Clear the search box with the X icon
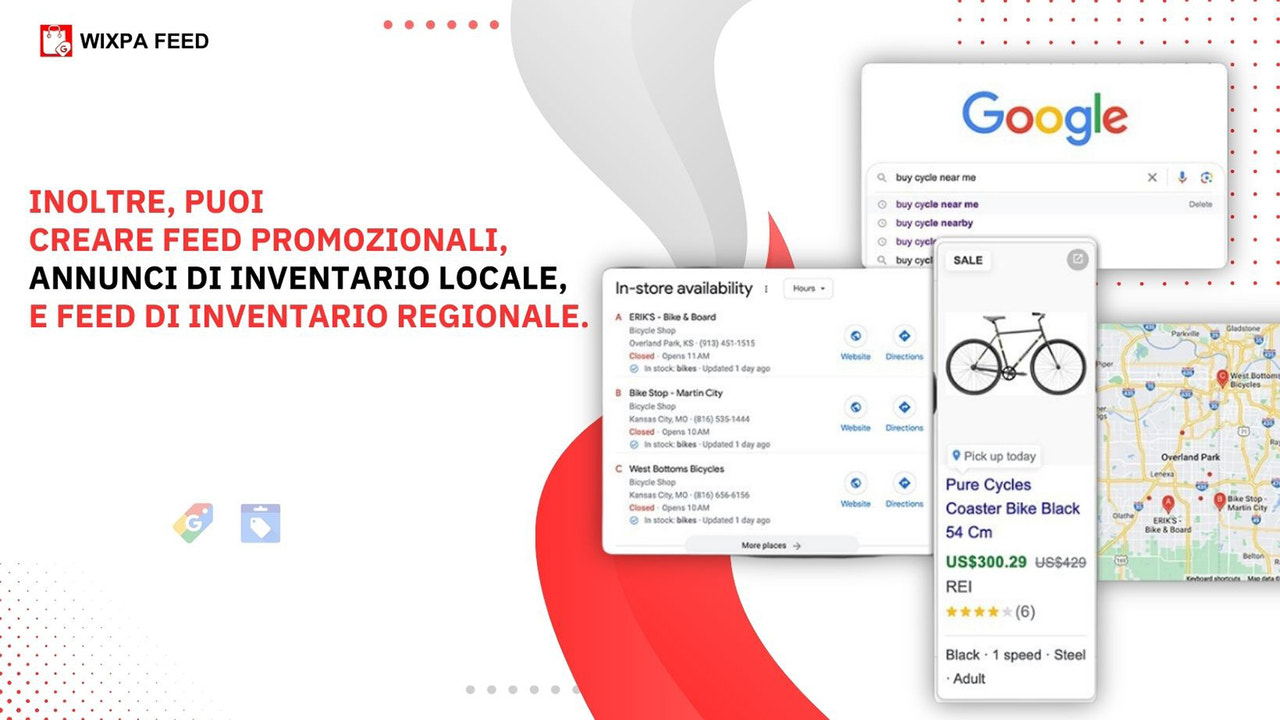The width and height of the screenshot is (1280, 720). [1152, 177]
